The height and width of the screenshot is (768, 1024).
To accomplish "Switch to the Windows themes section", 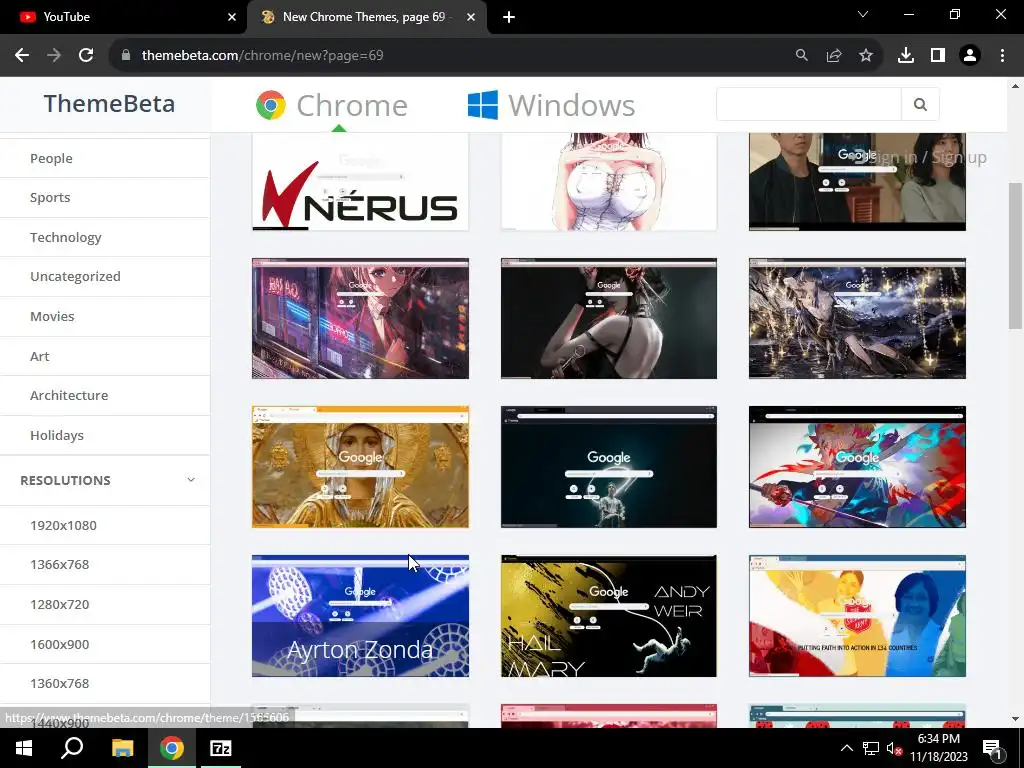I will click(x=551, y=105).
